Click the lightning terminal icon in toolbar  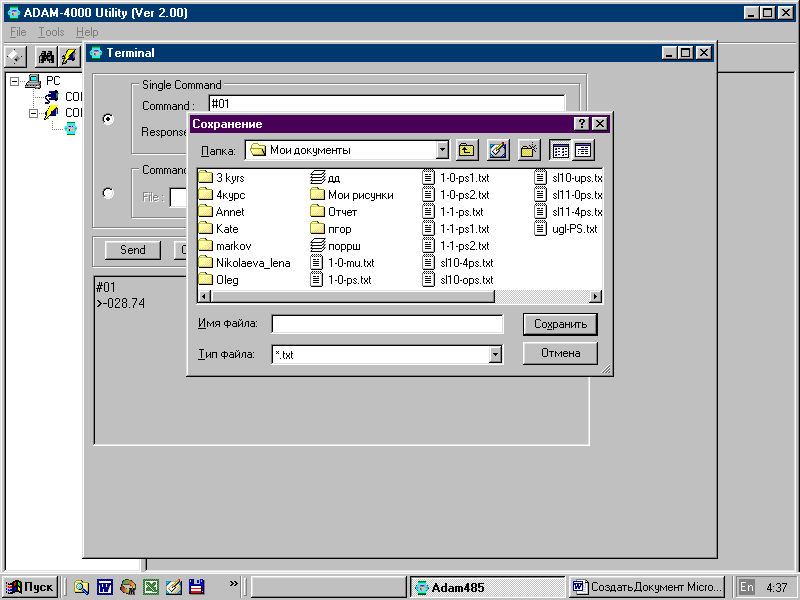point(69,57)
